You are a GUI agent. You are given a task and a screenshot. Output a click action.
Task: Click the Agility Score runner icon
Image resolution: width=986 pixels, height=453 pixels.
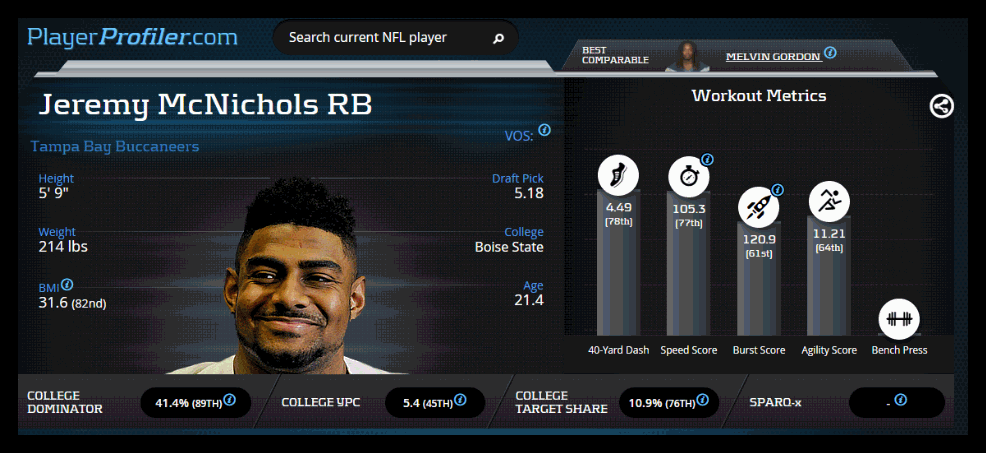tap(829, 202)
